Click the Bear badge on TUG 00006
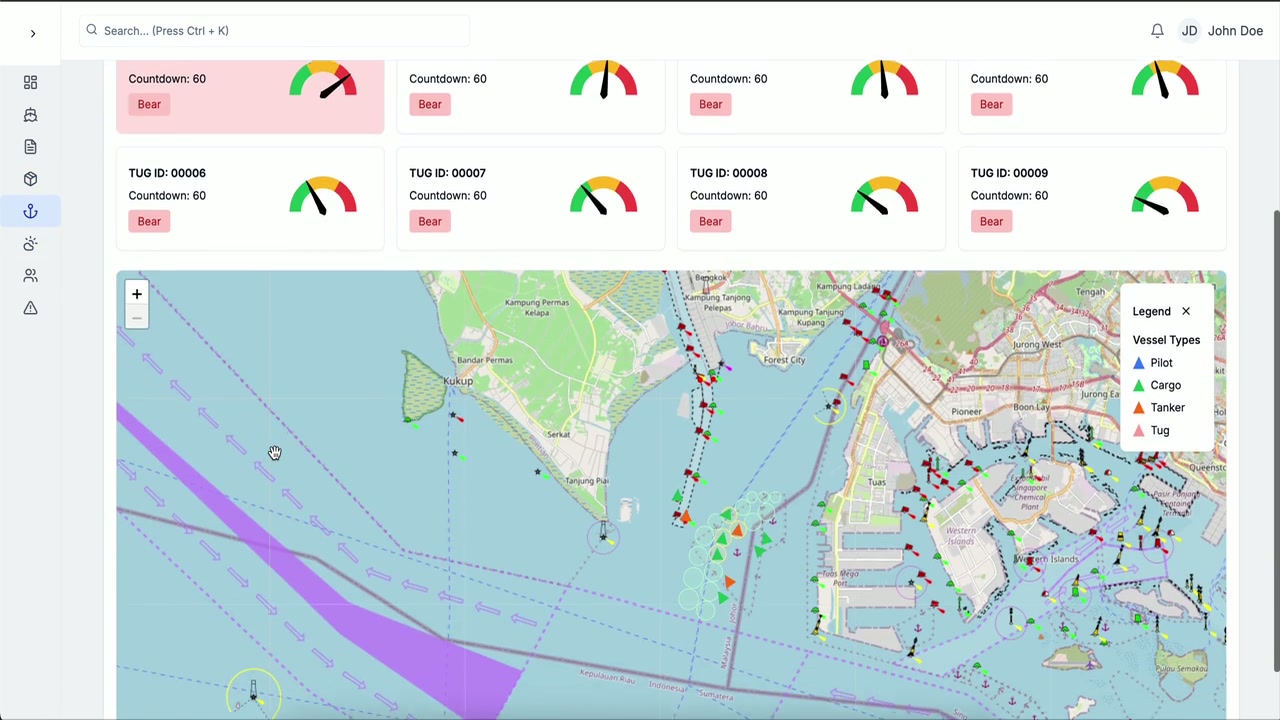 149,221
